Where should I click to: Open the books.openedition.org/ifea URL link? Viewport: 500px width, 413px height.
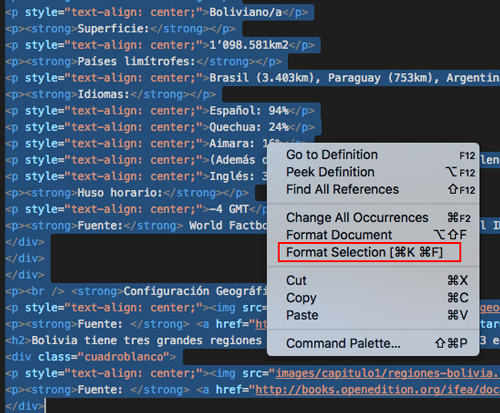377,390
